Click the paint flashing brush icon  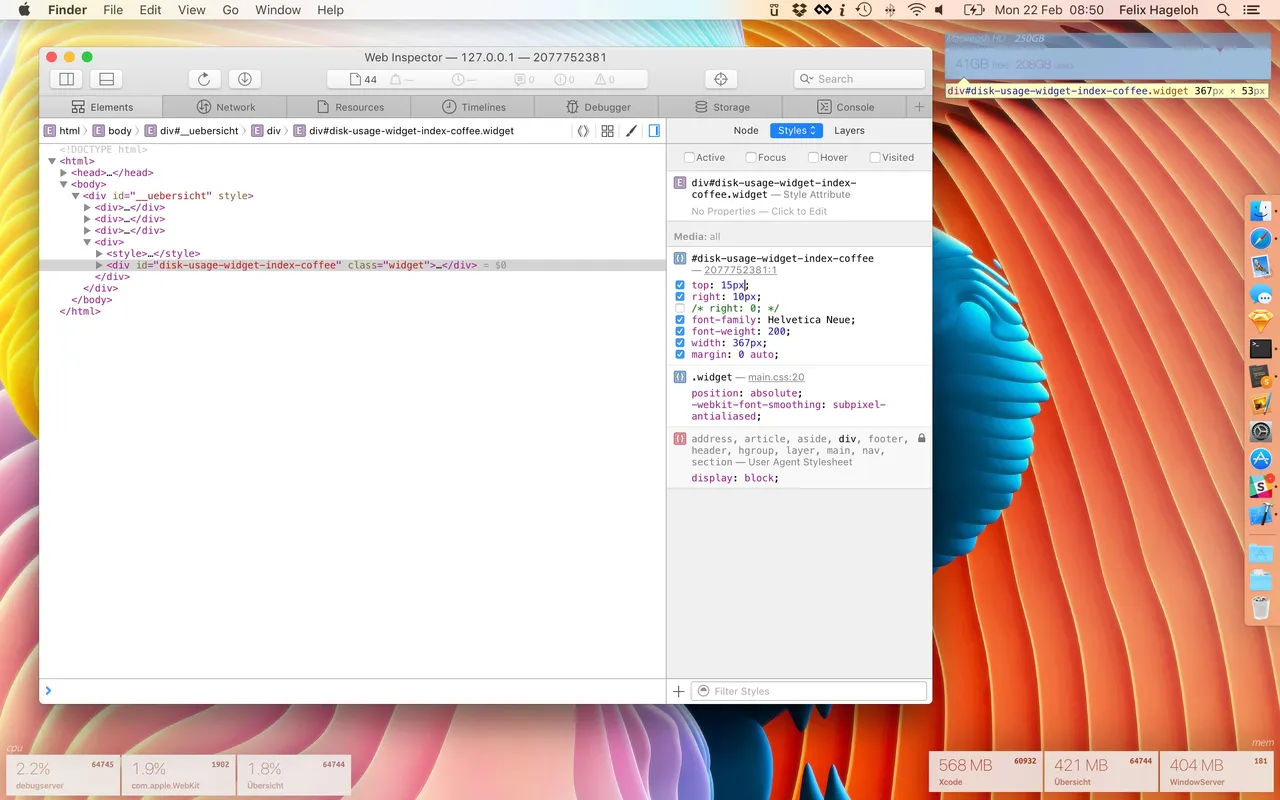[631, 131]
